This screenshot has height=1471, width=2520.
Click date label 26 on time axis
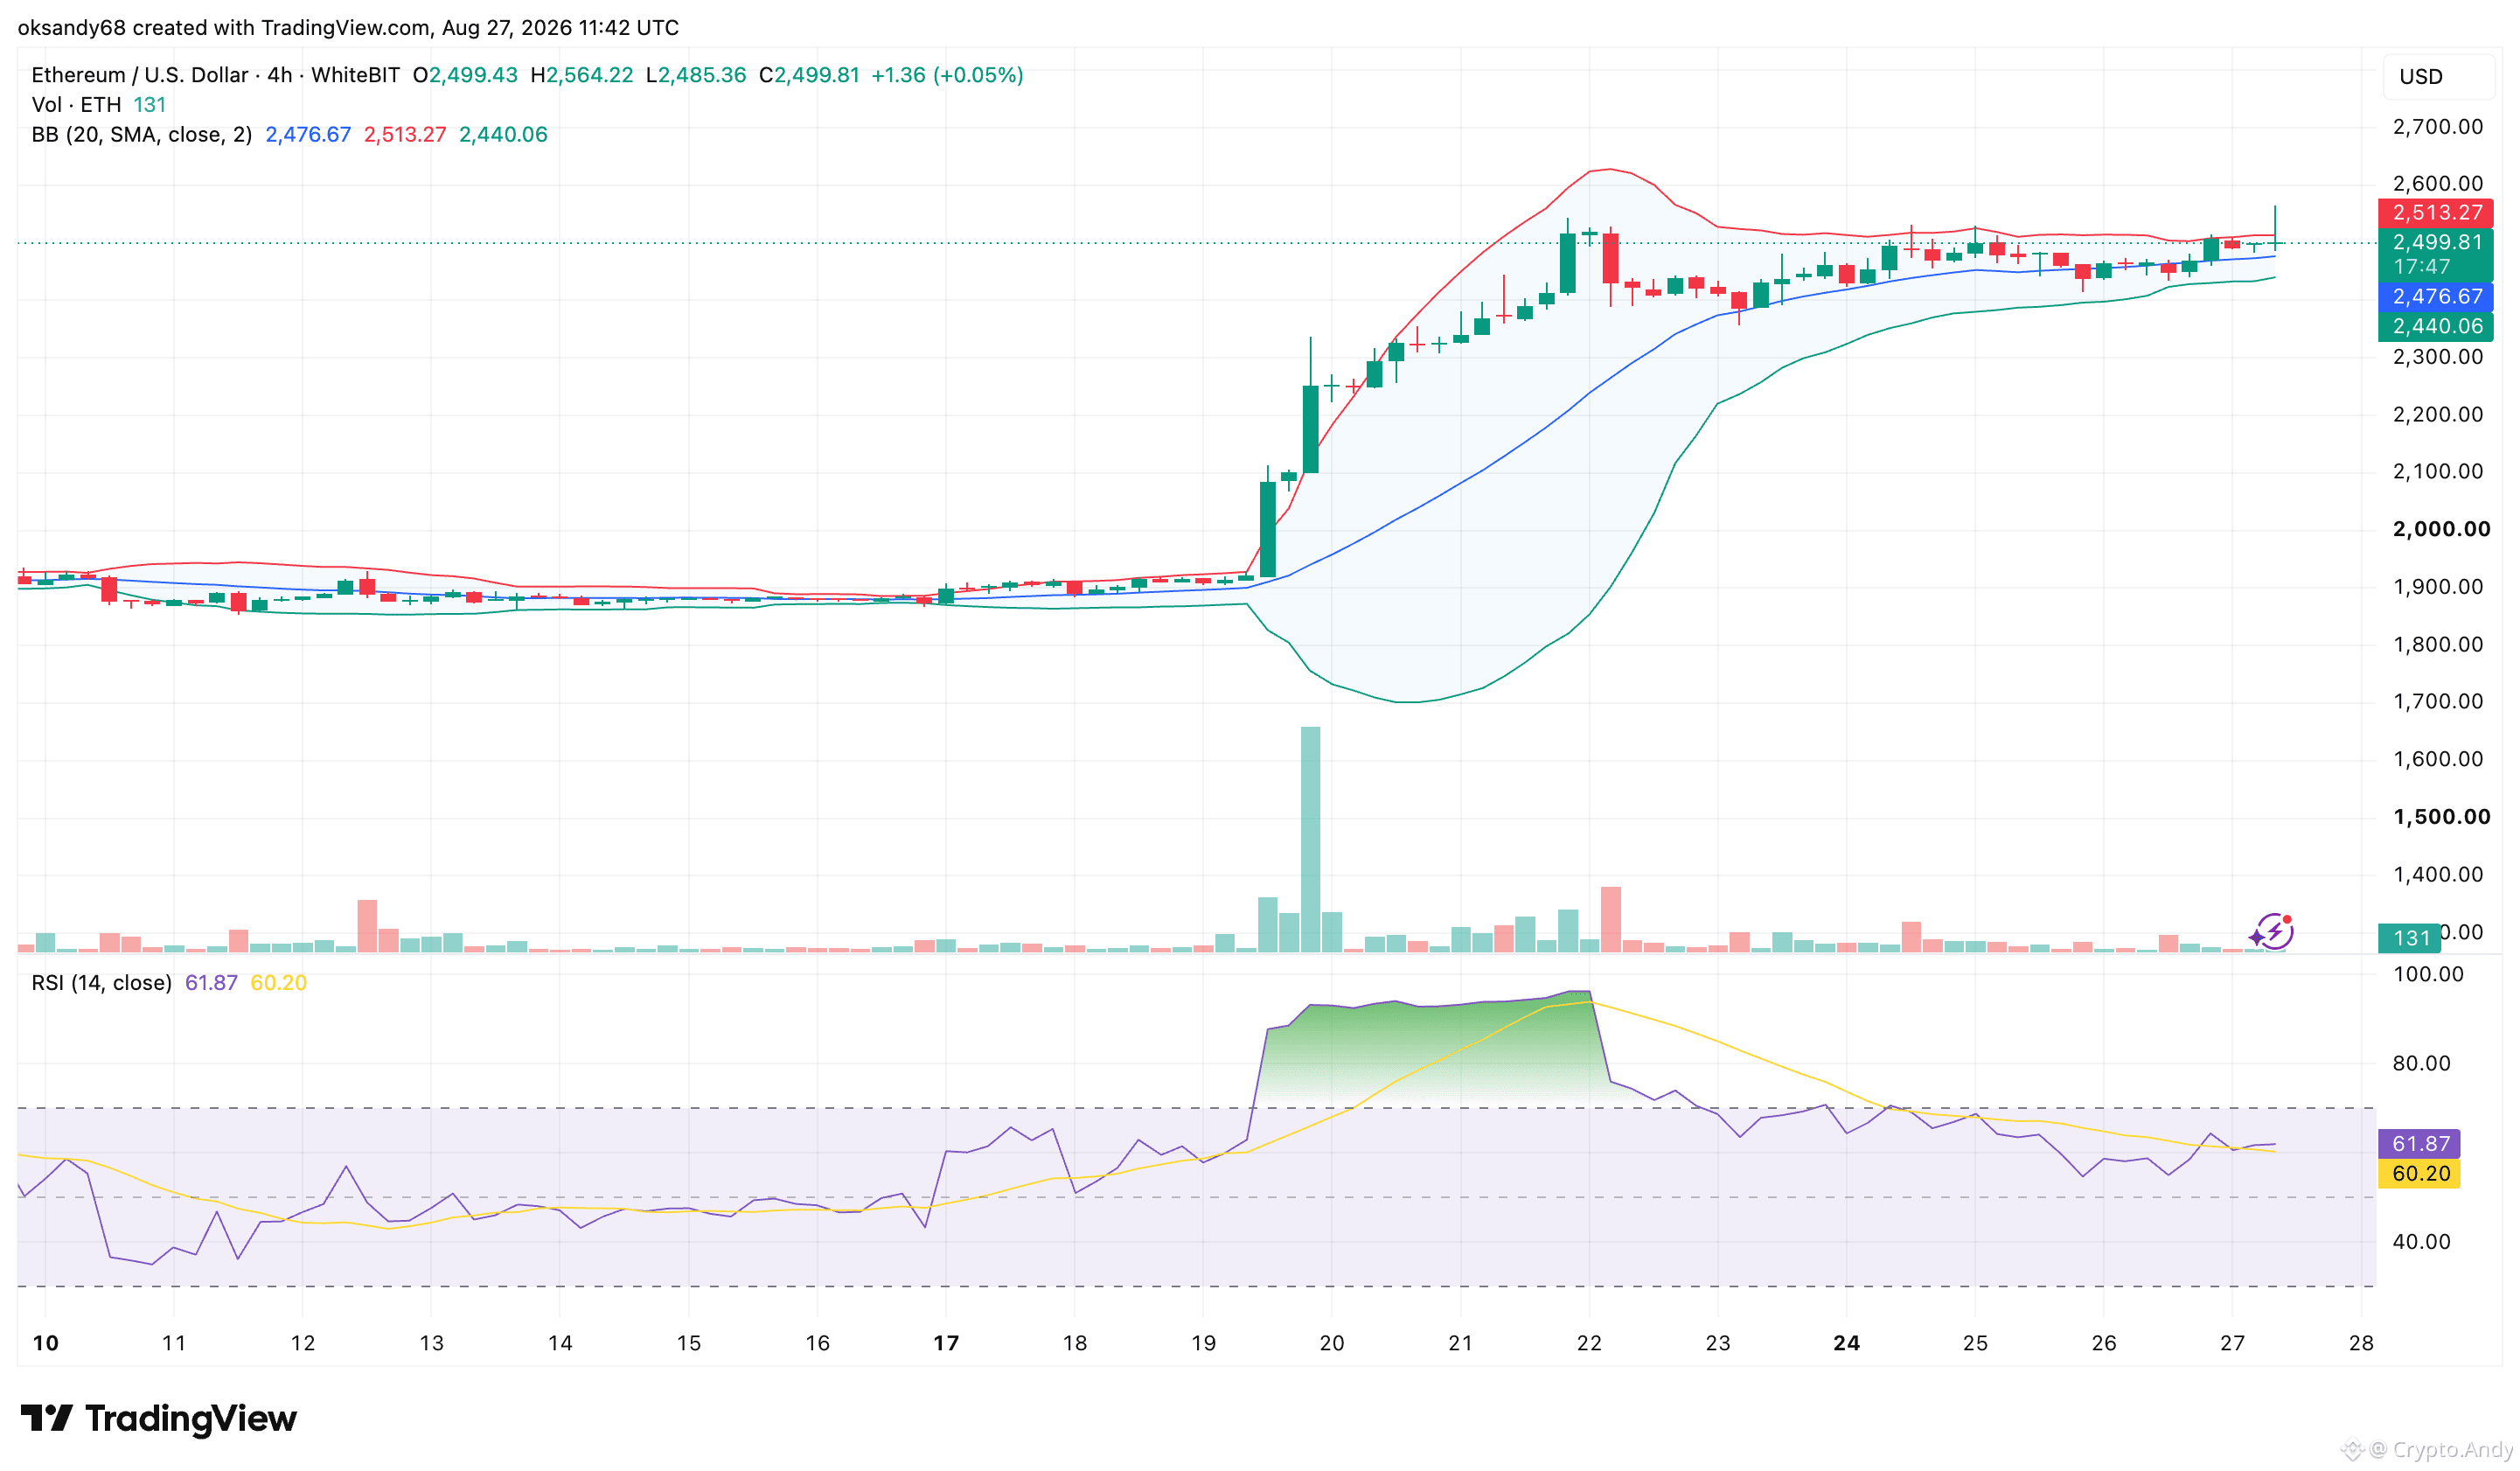2104,1343
